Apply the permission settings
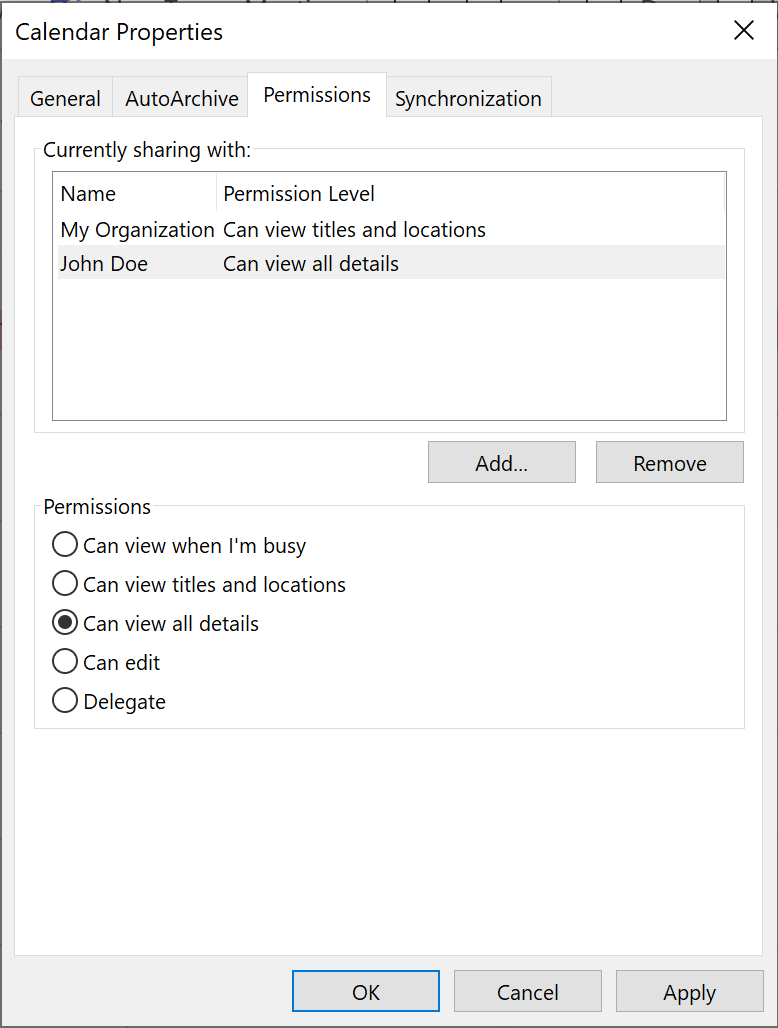The height and width of the screenshot is (1028, 778). (x=689, y=992)
